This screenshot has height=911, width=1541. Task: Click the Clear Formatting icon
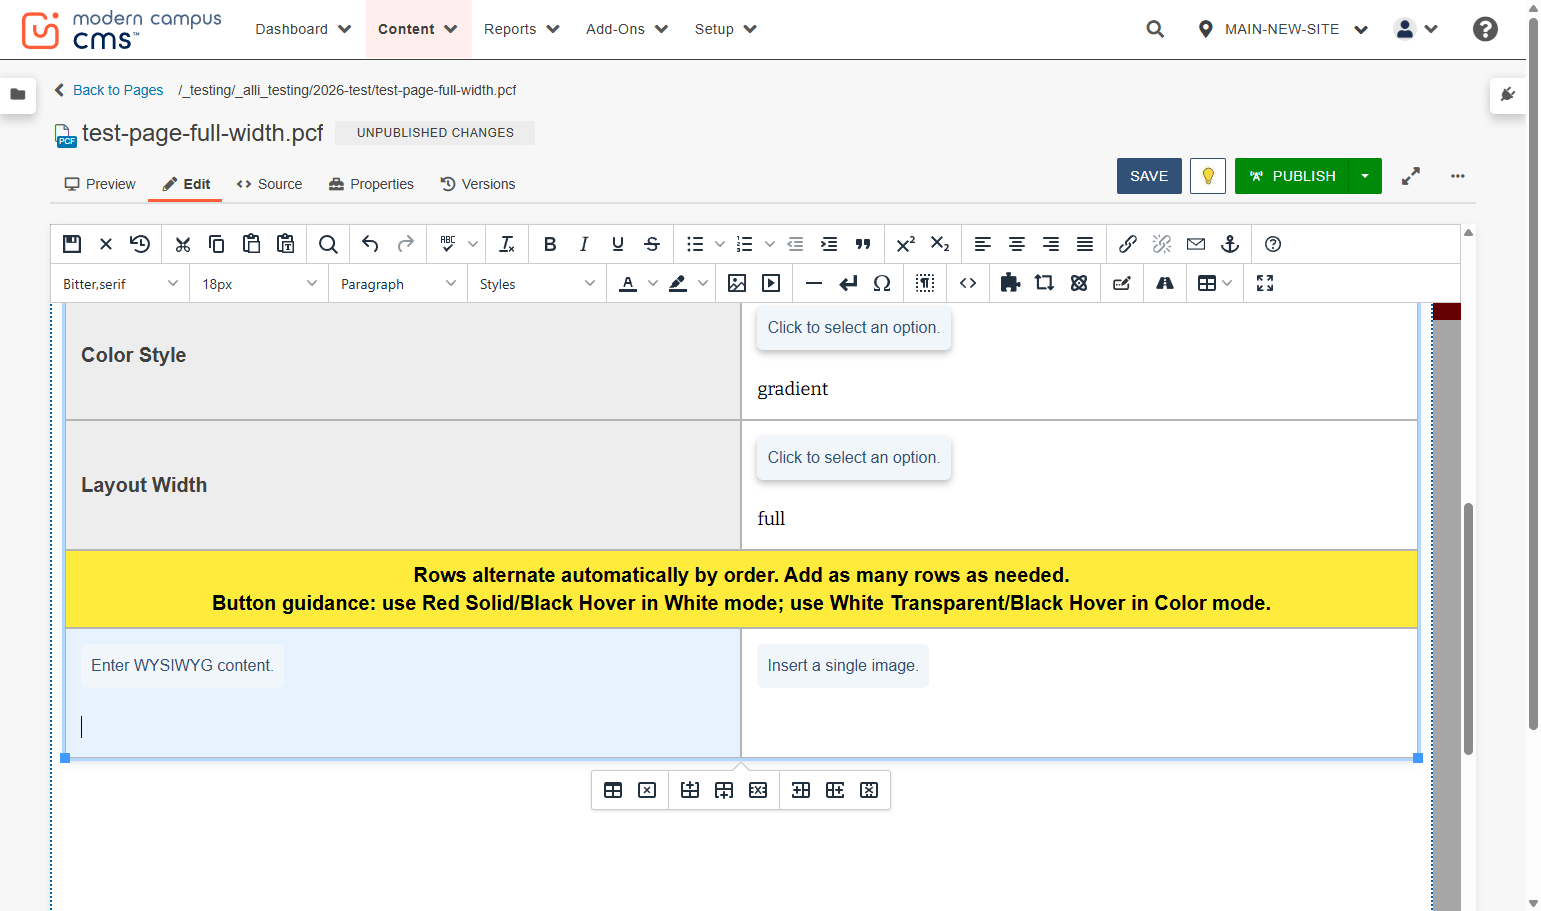coord(507,244)
